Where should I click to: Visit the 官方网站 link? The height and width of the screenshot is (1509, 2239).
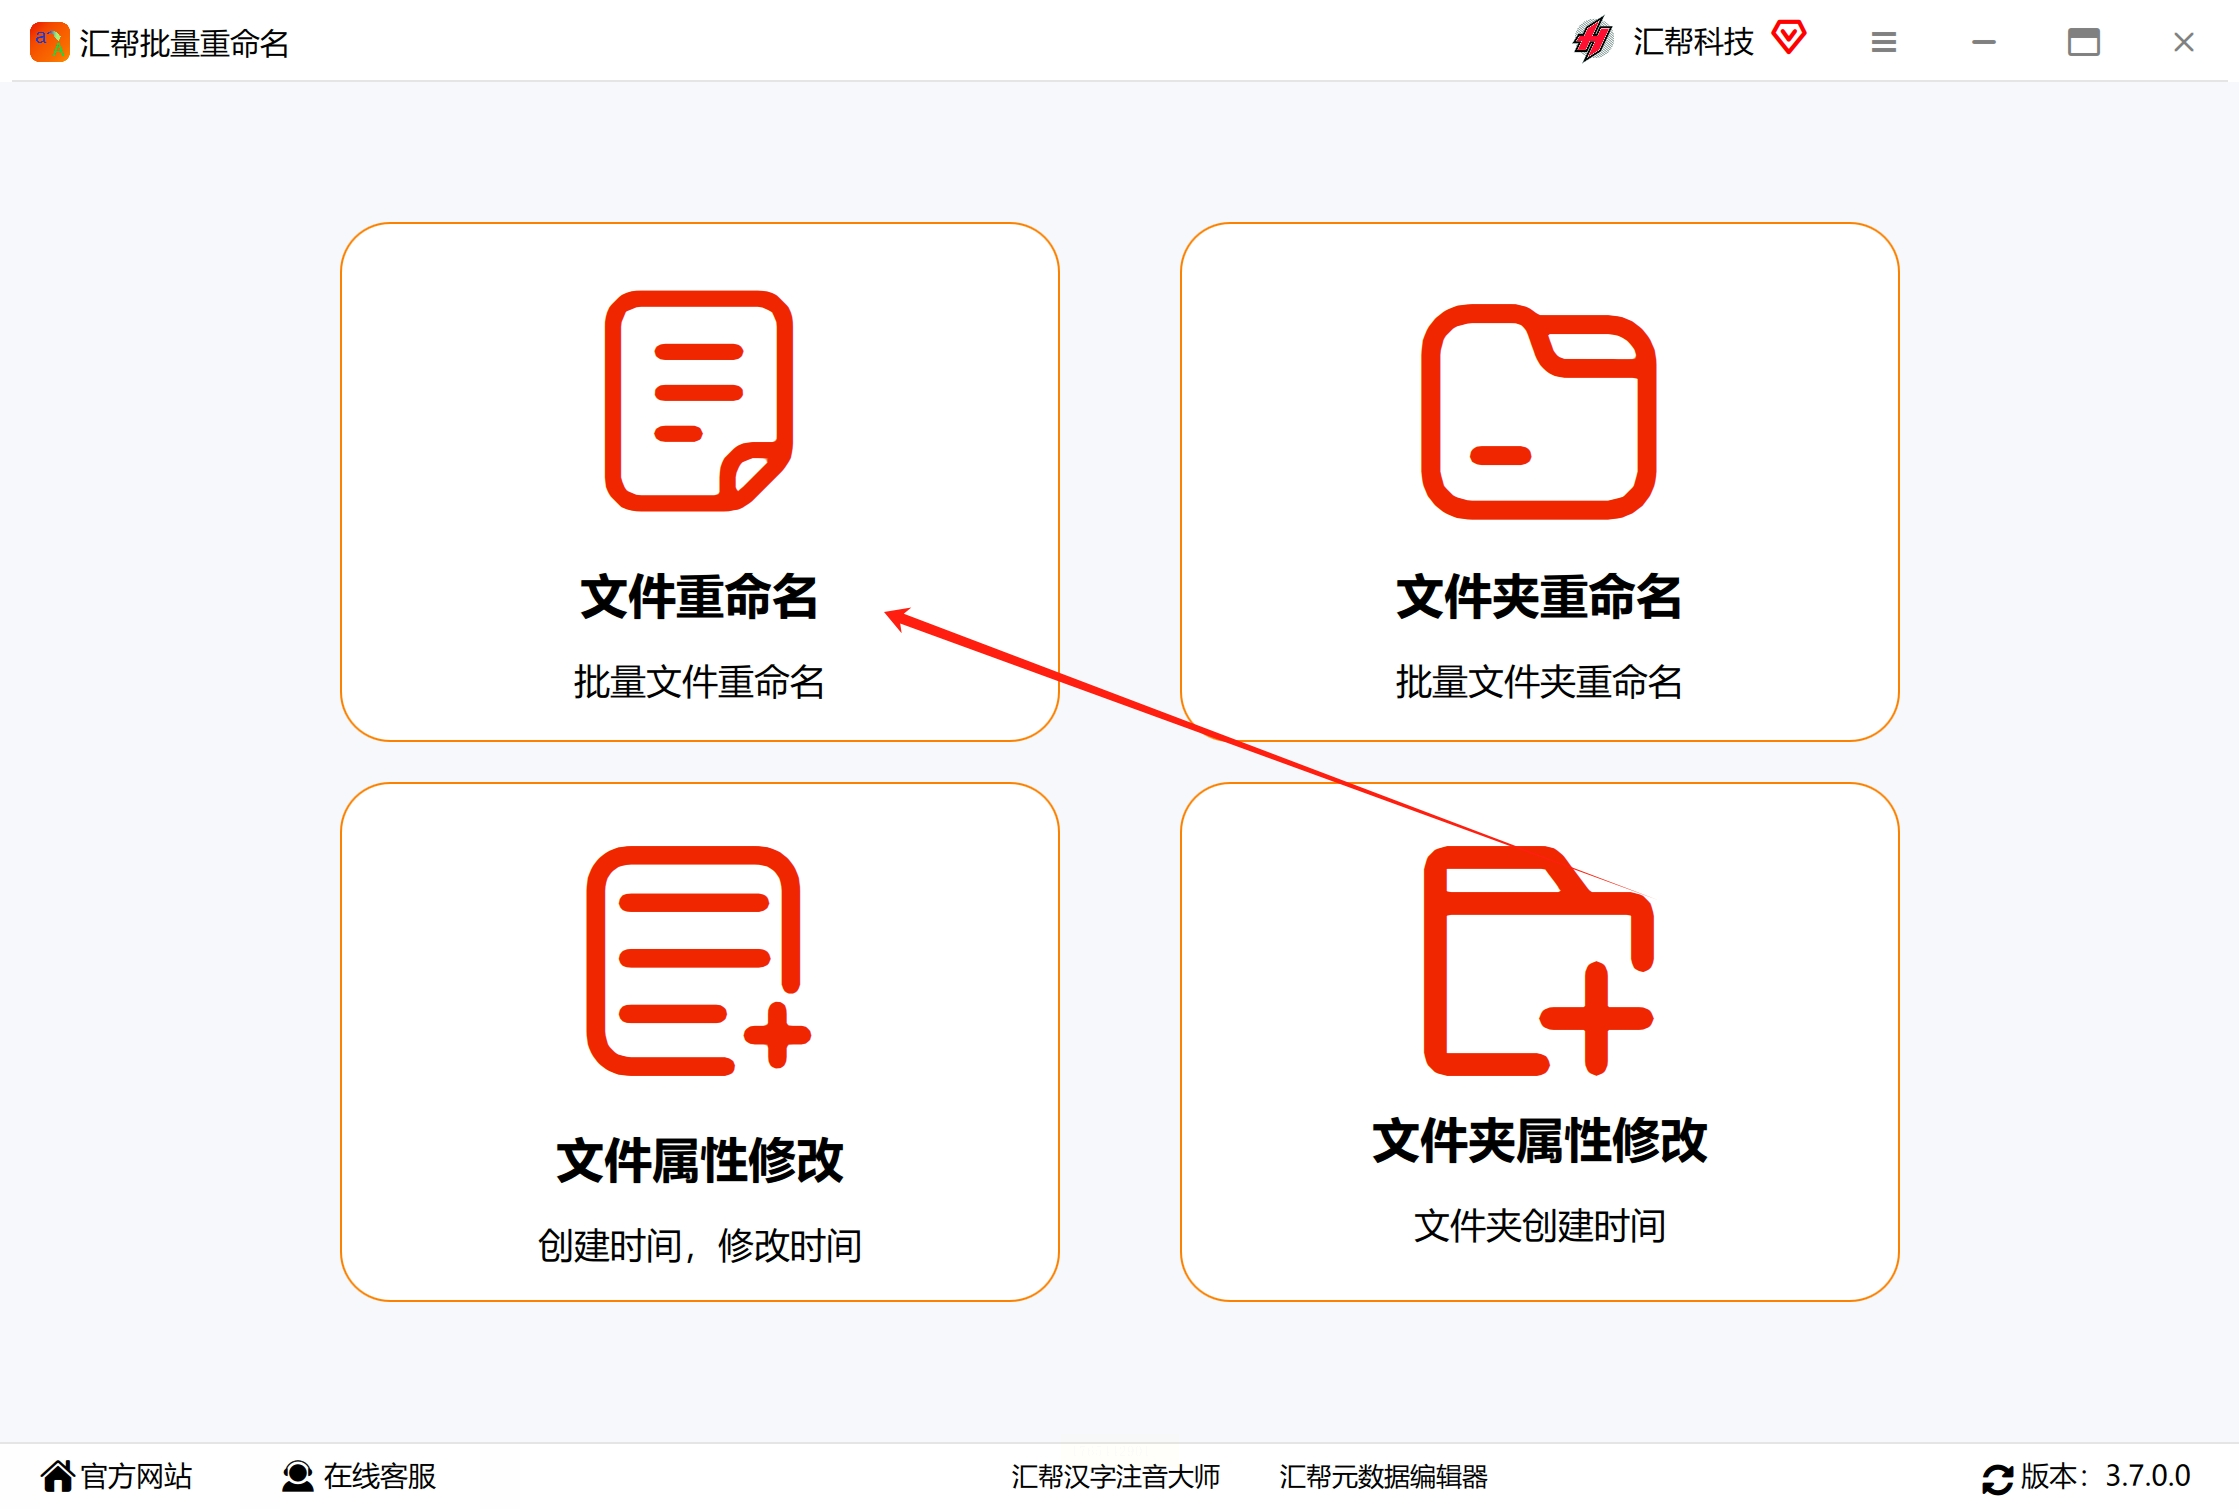(x=136, y=1476)
